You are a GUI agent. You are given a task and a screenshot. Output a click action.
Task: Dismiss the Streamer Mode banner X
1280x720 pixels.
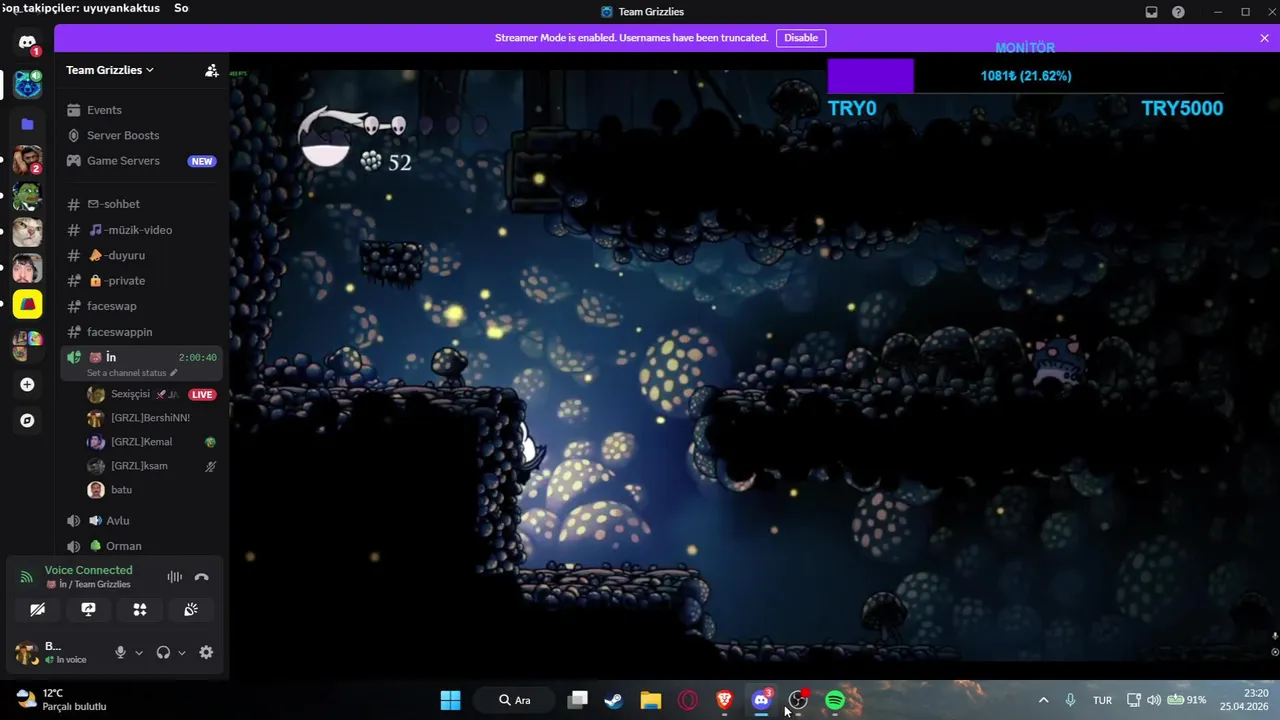pyautogui.click(x=1264, y=38)
